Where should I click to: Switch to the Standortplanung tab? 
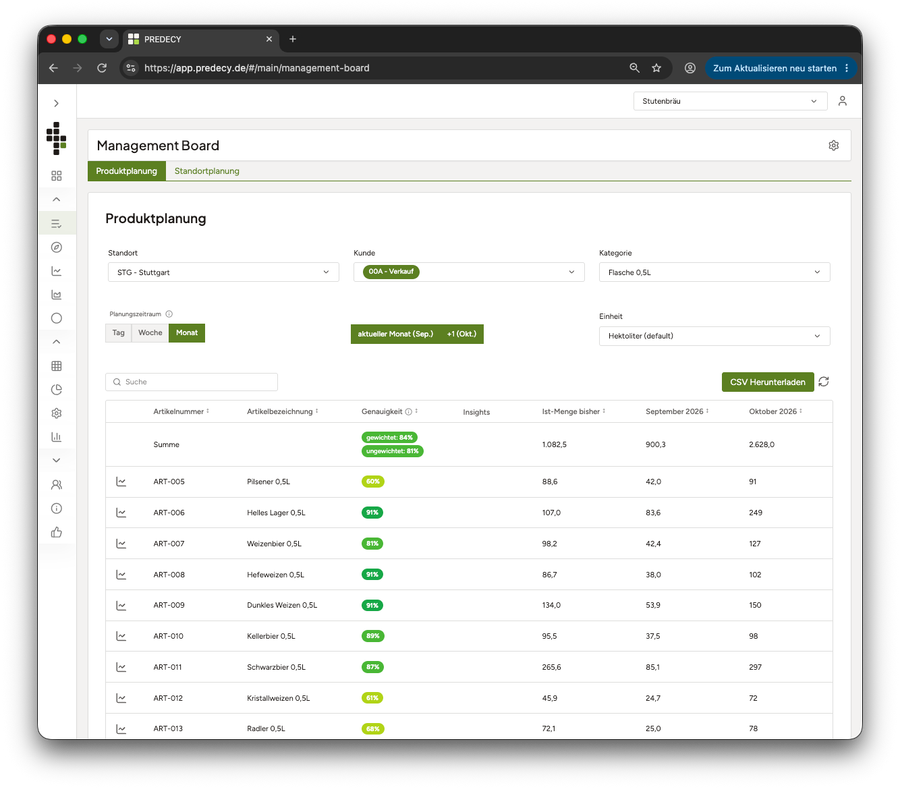(207, 171)
